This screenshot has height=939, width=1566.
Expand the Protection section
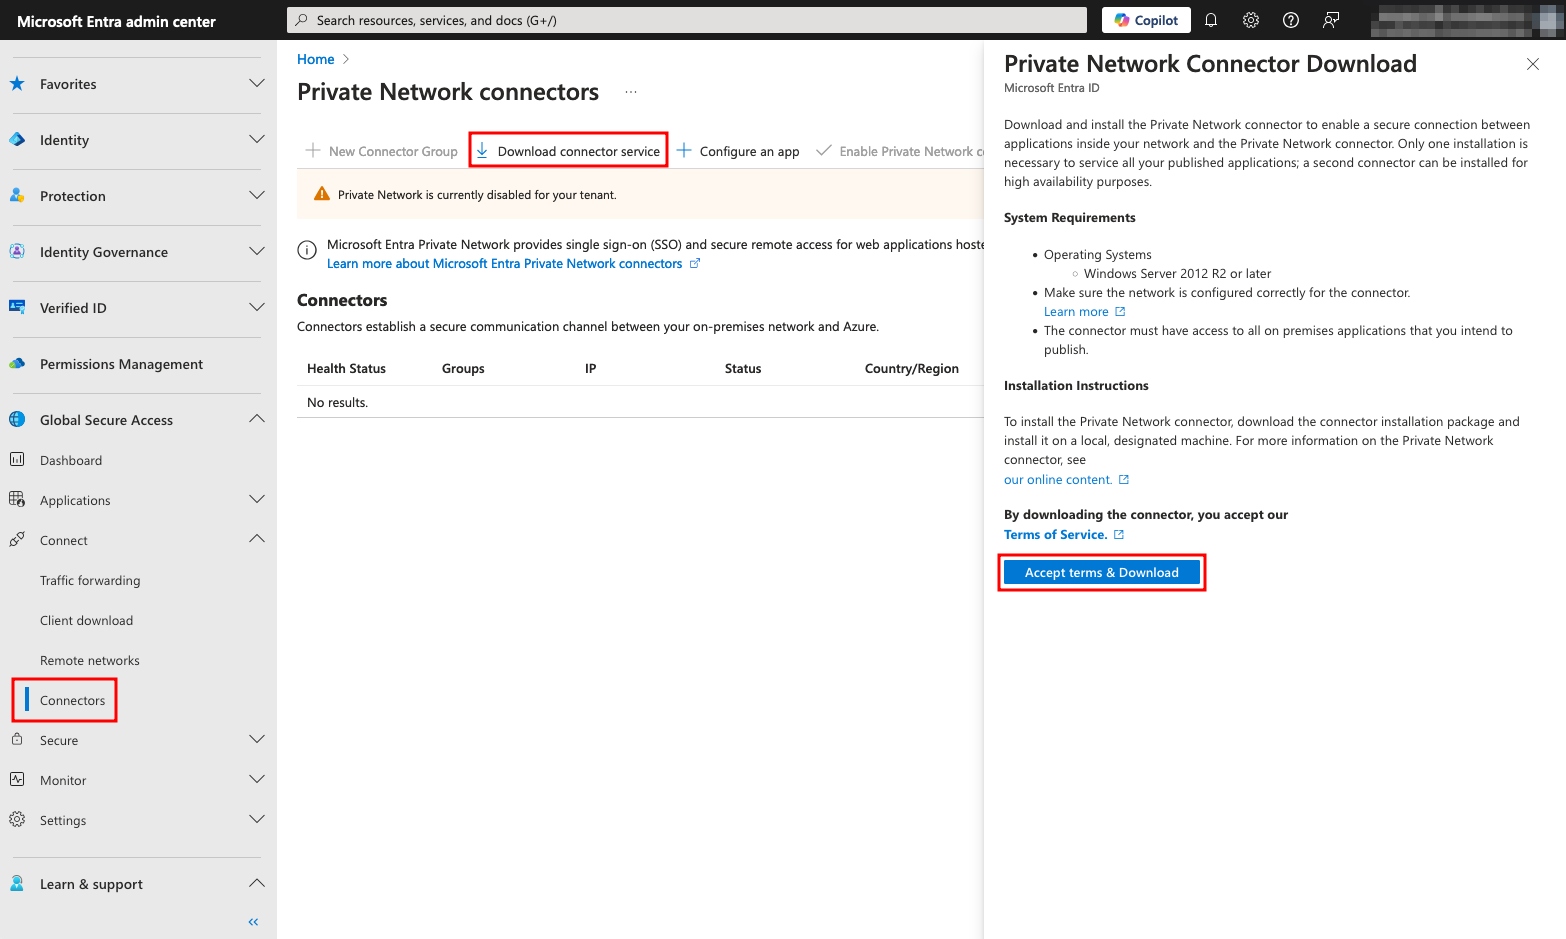point(256,196)
